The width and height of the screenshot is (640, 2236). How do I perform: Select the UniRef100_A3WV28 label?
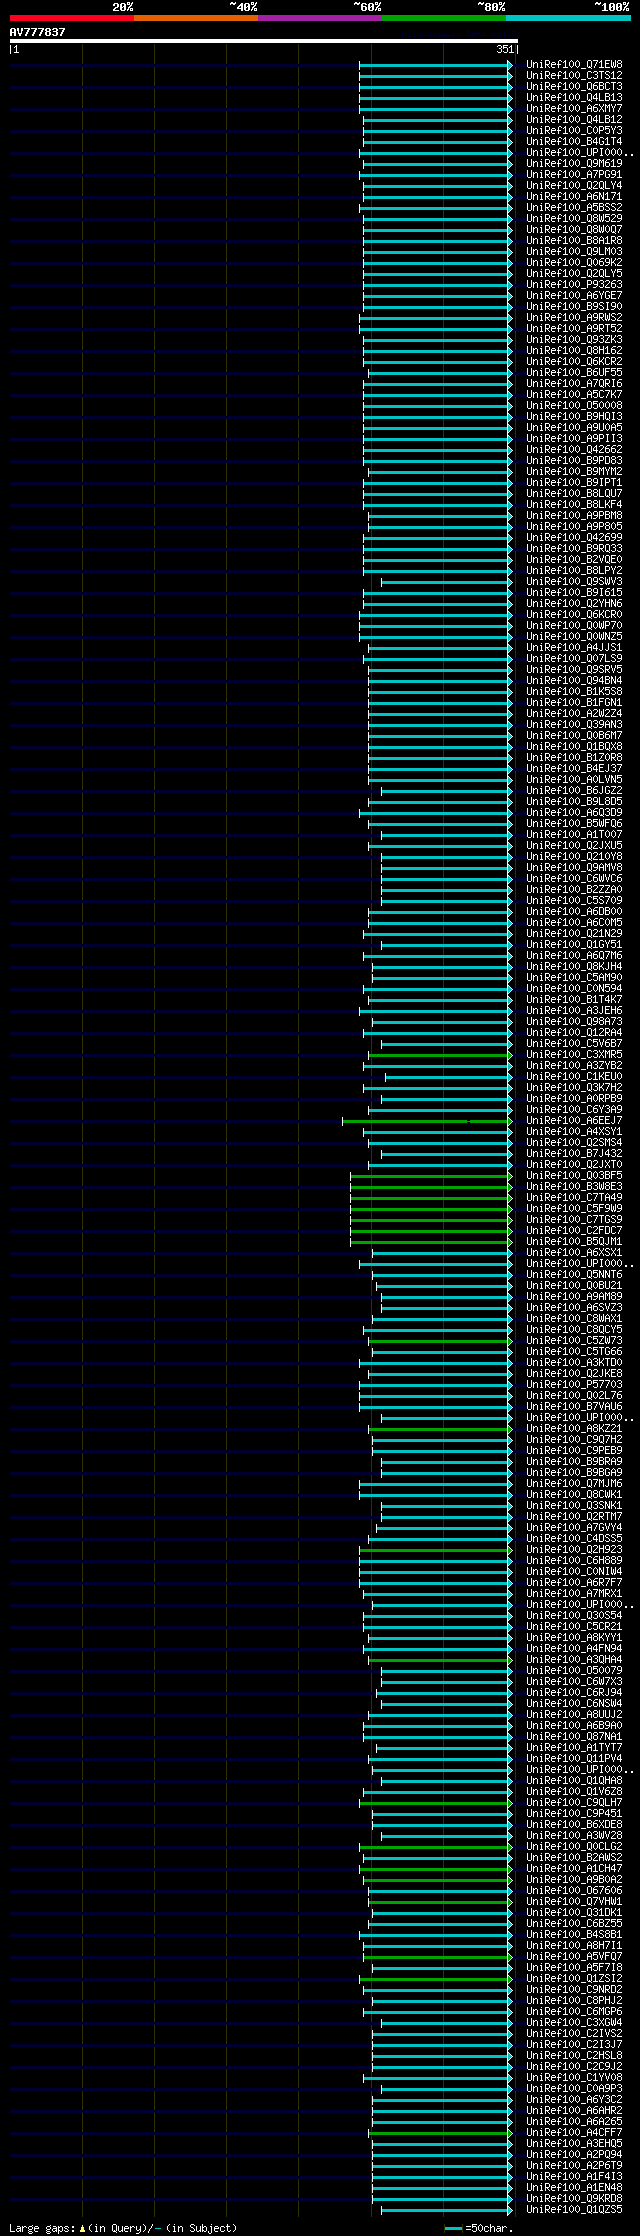tap(574, 1835)
